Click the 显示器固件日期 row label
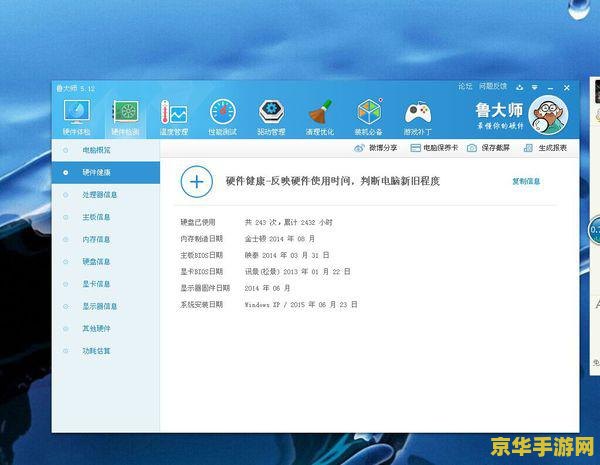Screen dimensions: 600x465 [x=205, y=288]
